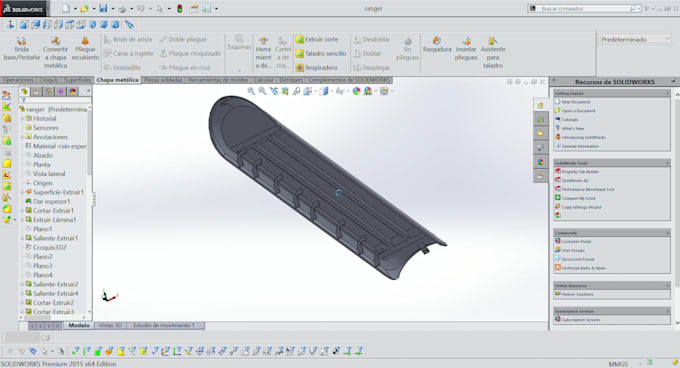680x368 pixels.
Task: Switch to the Piezas soldadas tab
Action: [x=163, y=80]
